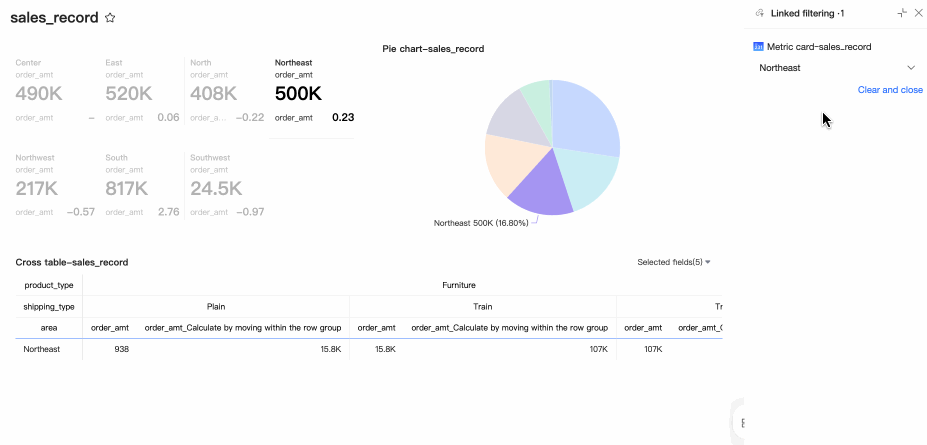
Task: Click the Northeast 500K (16.80%) pie label
Action: coord(481,223)
